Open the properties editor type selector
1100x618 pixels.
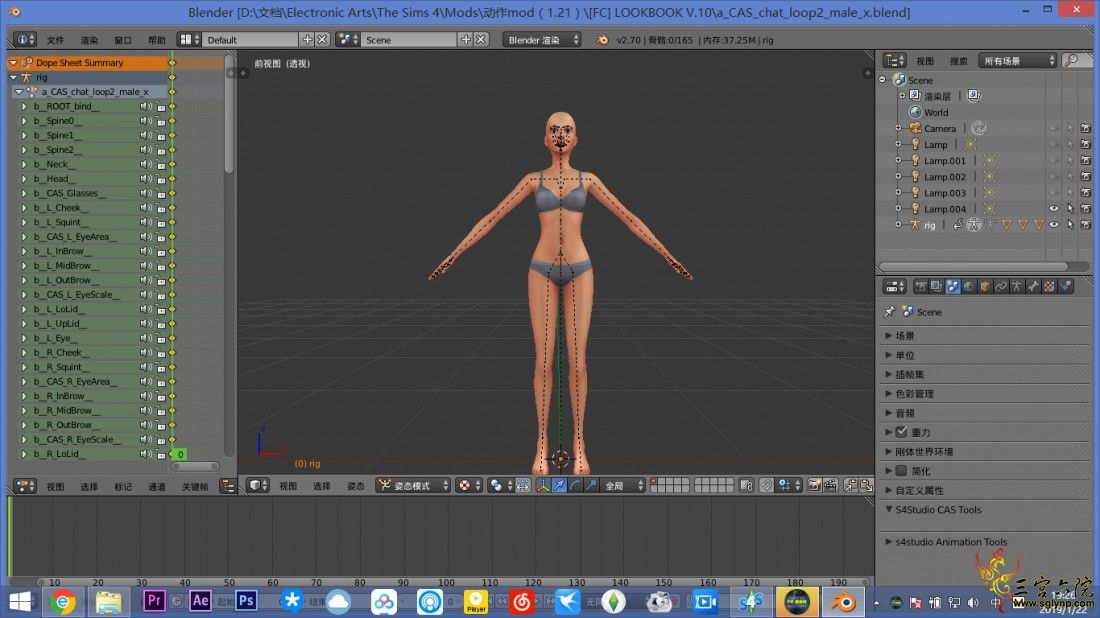895,286
